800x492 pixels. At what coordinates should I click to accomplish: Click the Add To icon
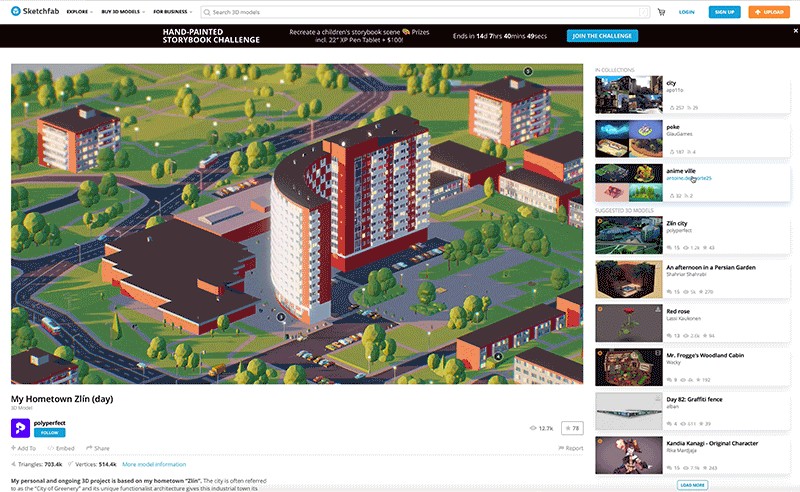(23, 448)
